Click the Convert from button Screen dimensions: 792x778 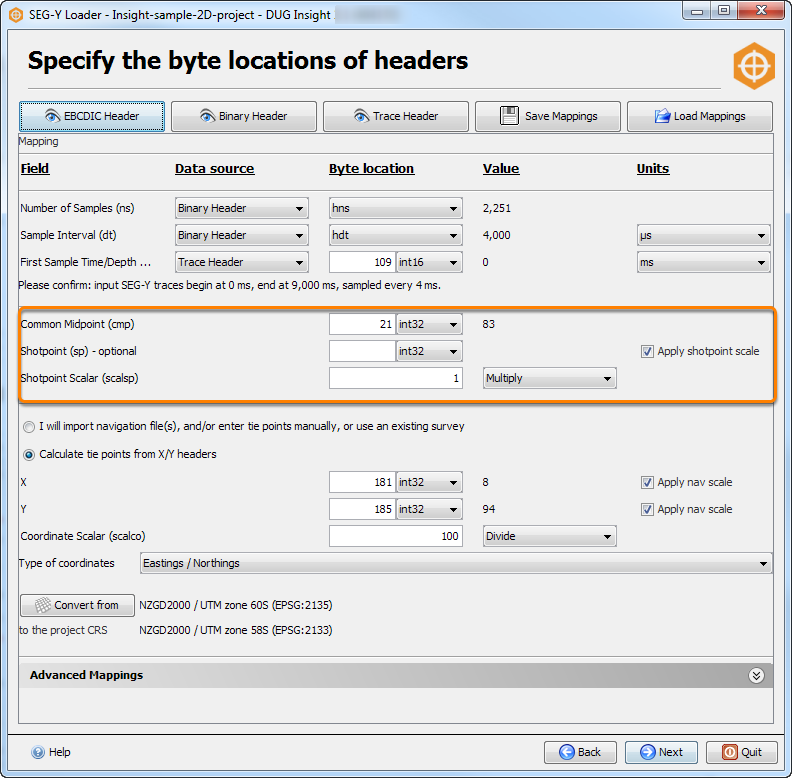point(77,605)
